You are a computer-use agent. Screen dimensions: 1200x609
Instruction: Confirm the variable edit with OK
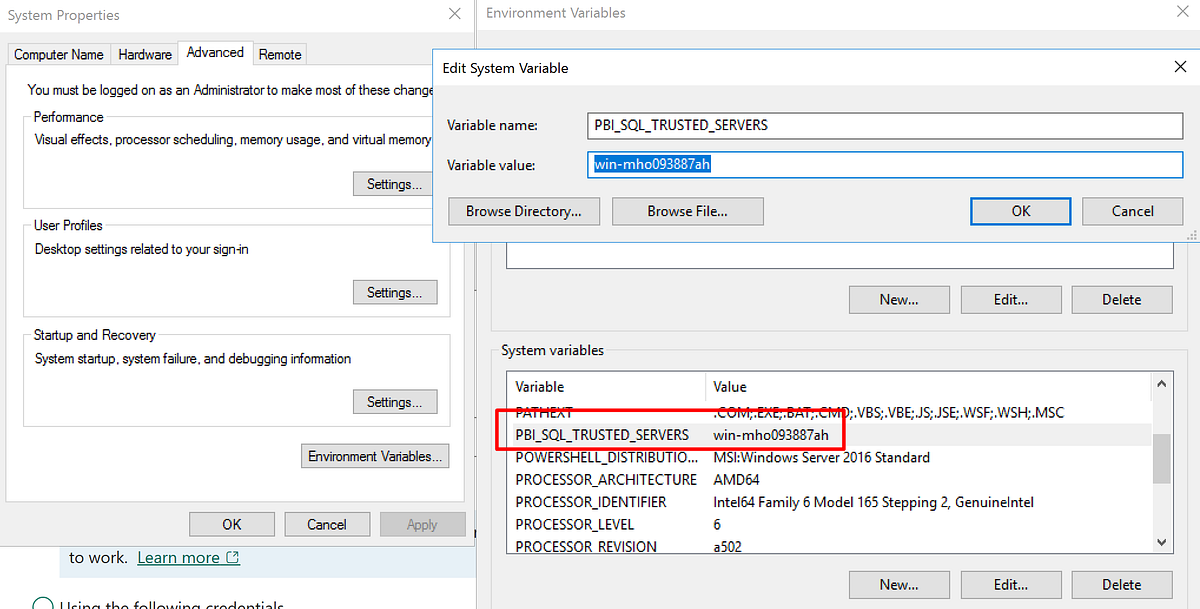coord(1020,211)
